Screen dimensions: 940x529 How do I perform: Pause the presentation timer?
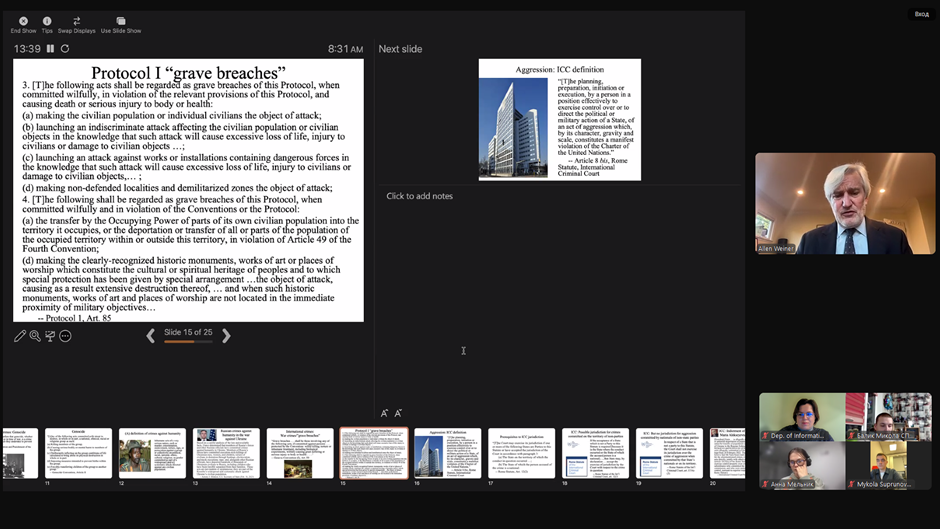click(x=50, y=49)
